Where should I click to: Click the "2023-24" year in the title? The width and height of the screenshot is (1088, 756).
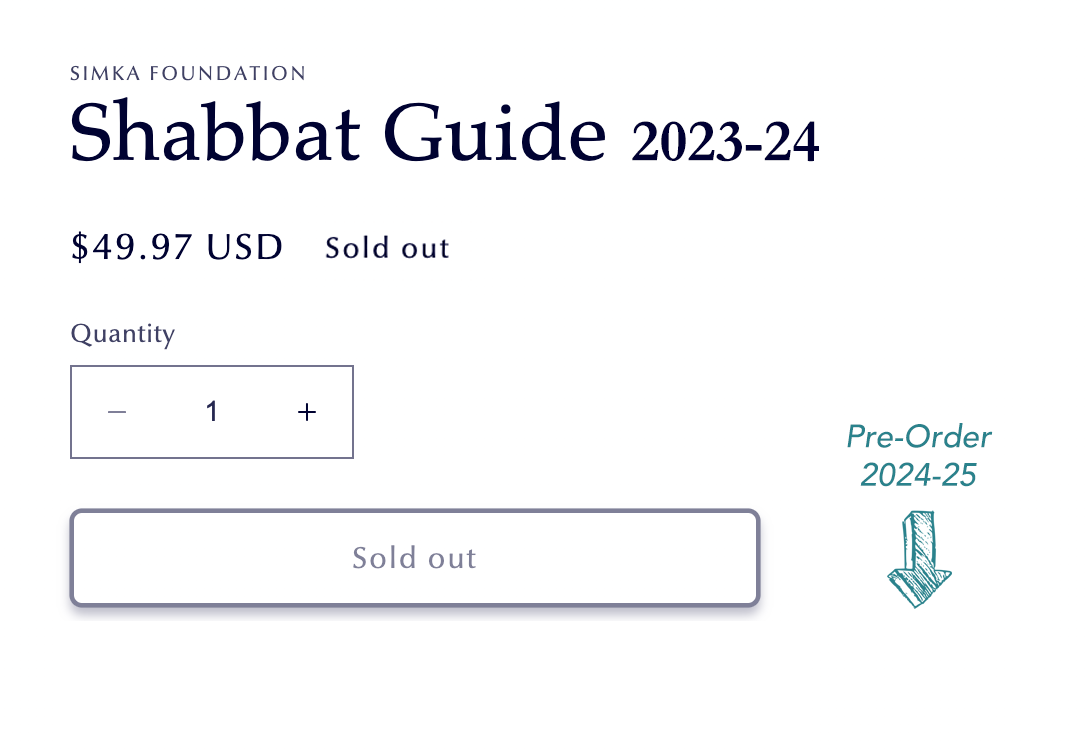tap(725, 142)
